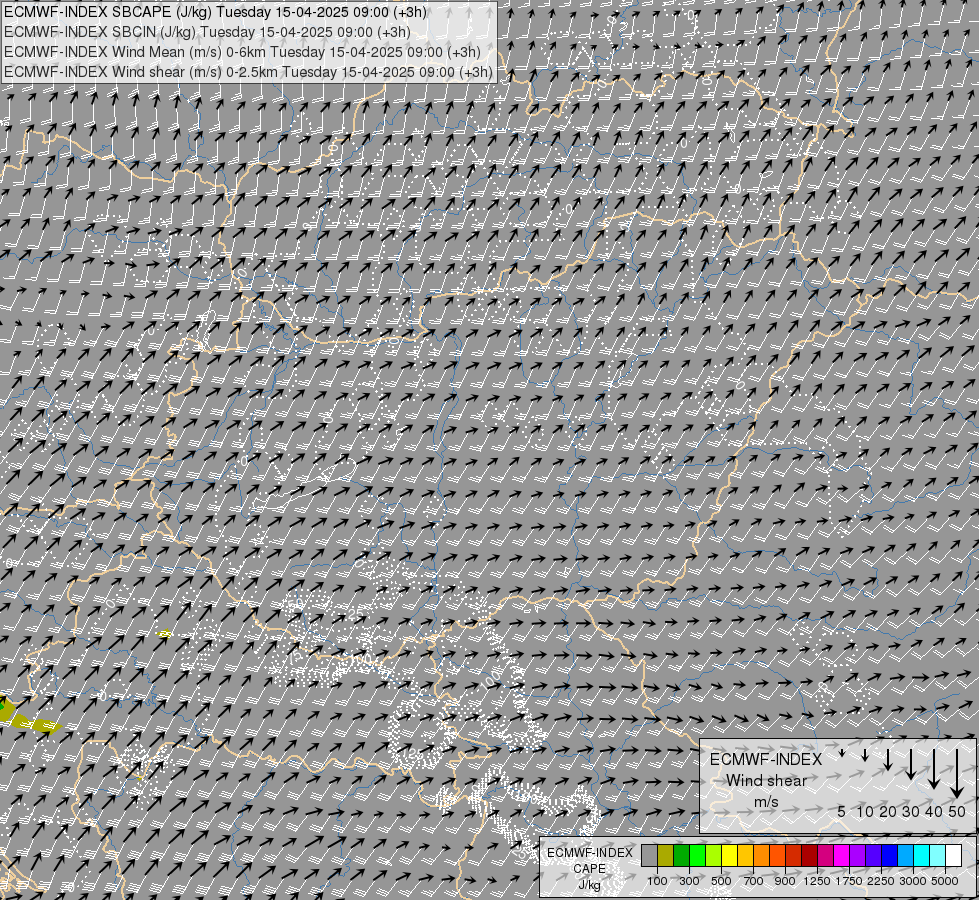The height and width of the screenshot is (900, 979).
Task: Select the pale cyan CAPE legend swatch
Action: pos(938,855)
